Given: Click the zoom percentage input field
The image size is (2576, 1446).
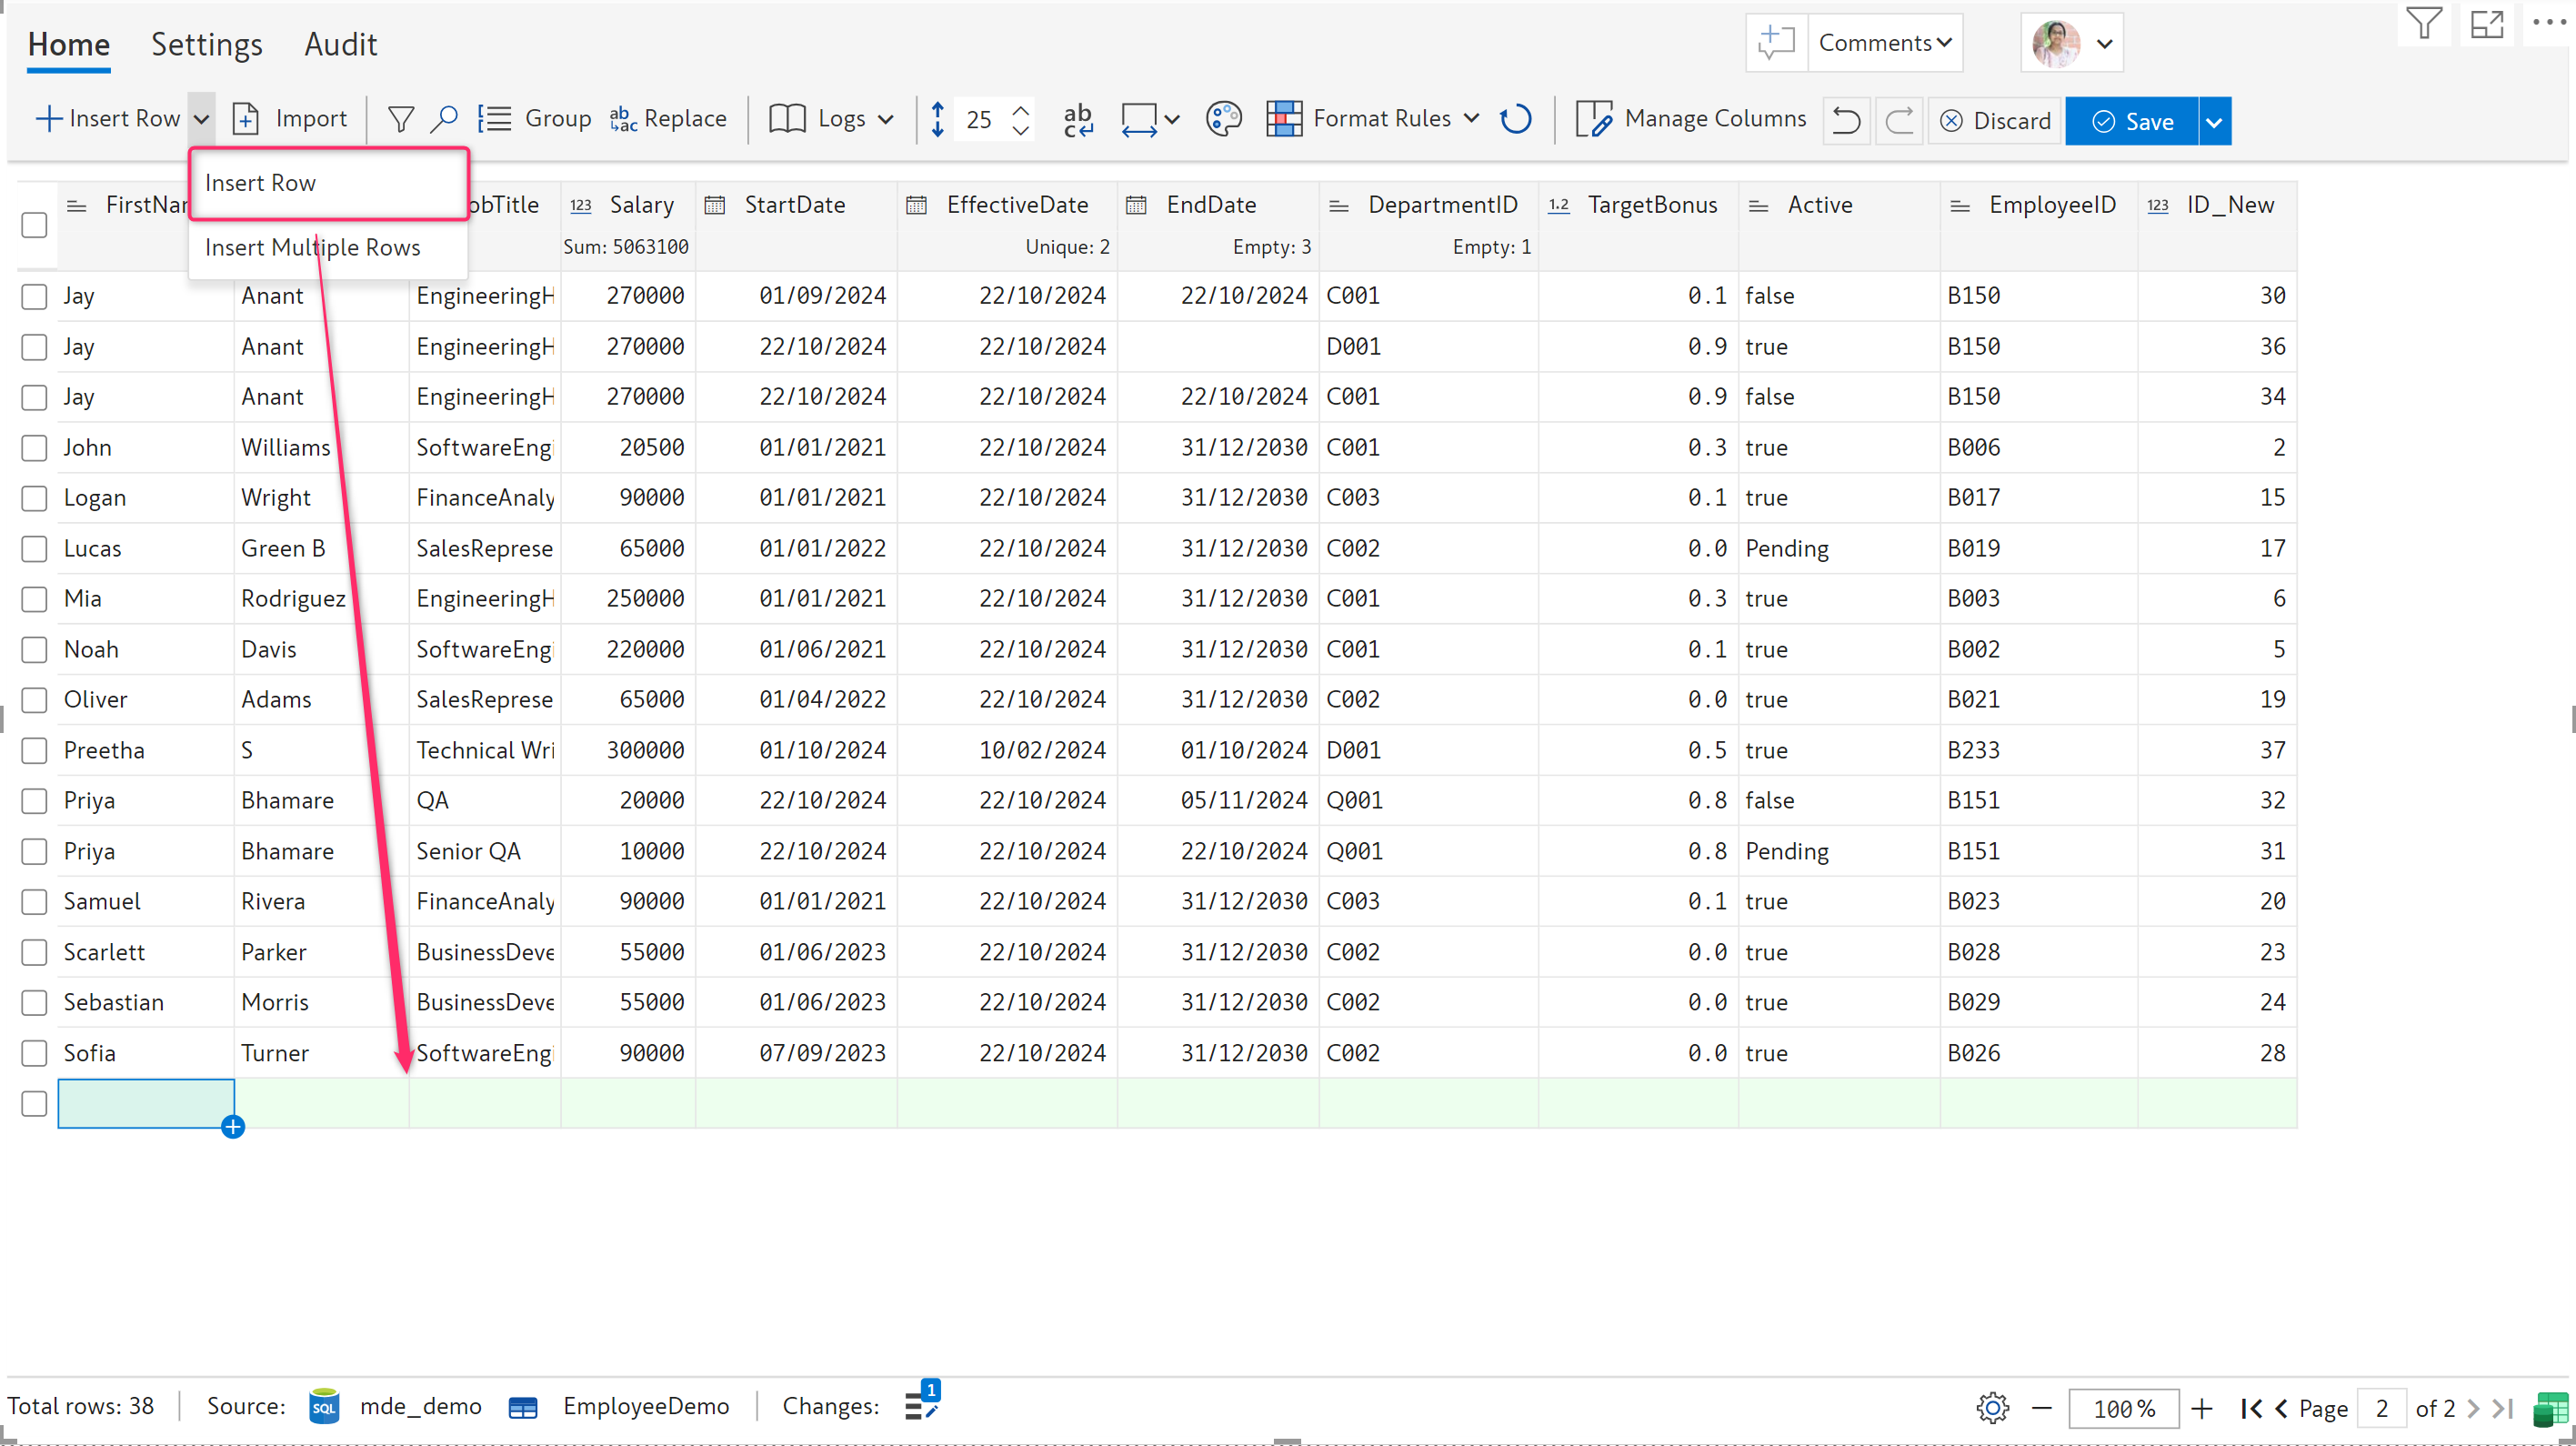Looking at the screenshot, I should [2122, 1408].
